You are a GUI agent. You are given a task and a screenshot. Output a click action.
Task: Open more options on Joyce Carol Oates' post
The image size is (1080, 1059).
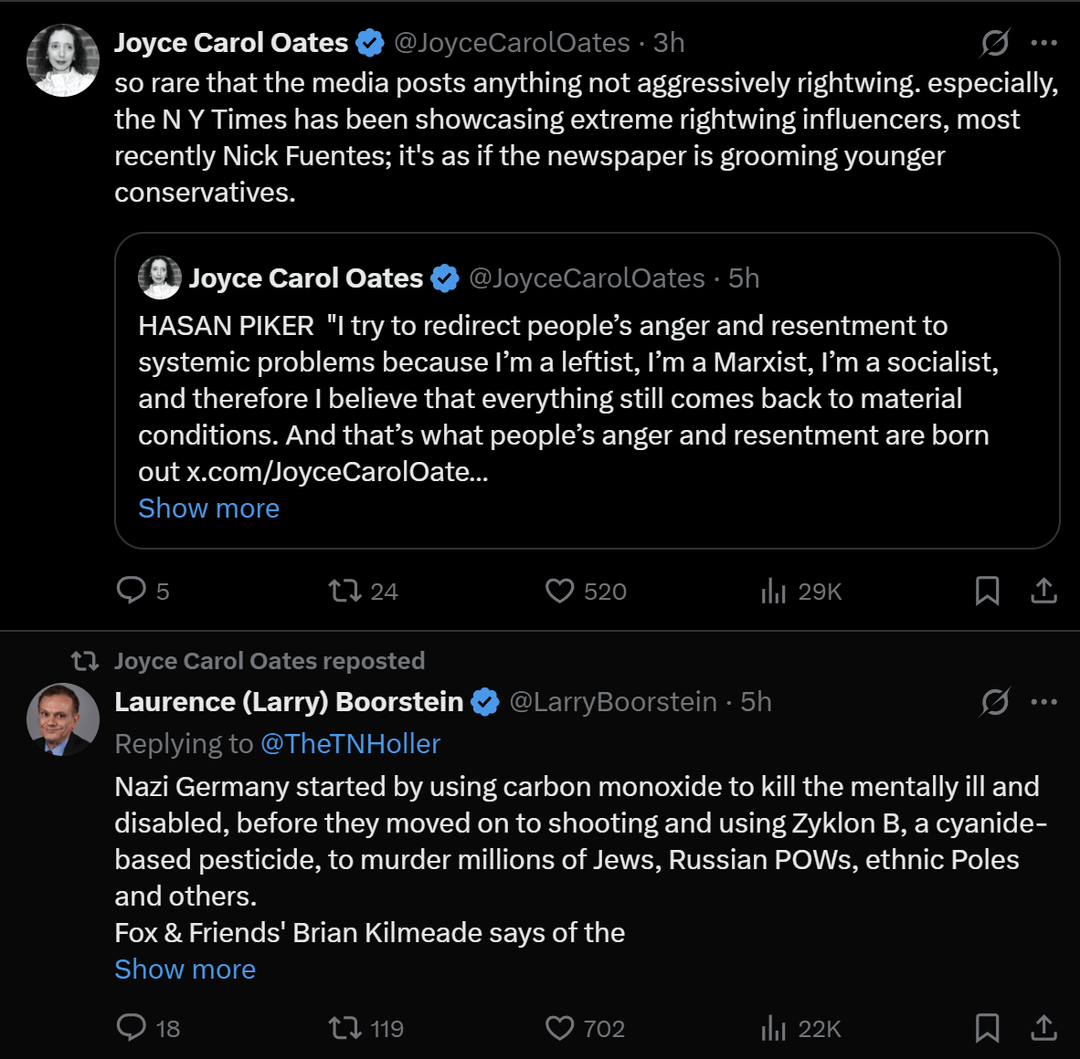tap(1043, 43)
